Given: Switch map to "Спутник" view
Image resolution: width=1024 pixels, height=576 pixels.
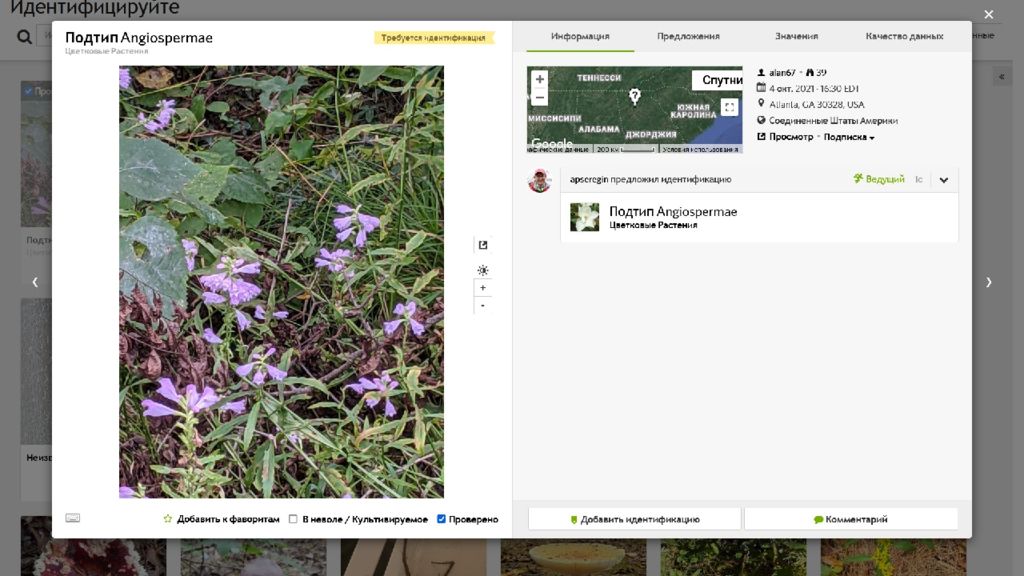Looking at the screenshot, I should point(718,80).
